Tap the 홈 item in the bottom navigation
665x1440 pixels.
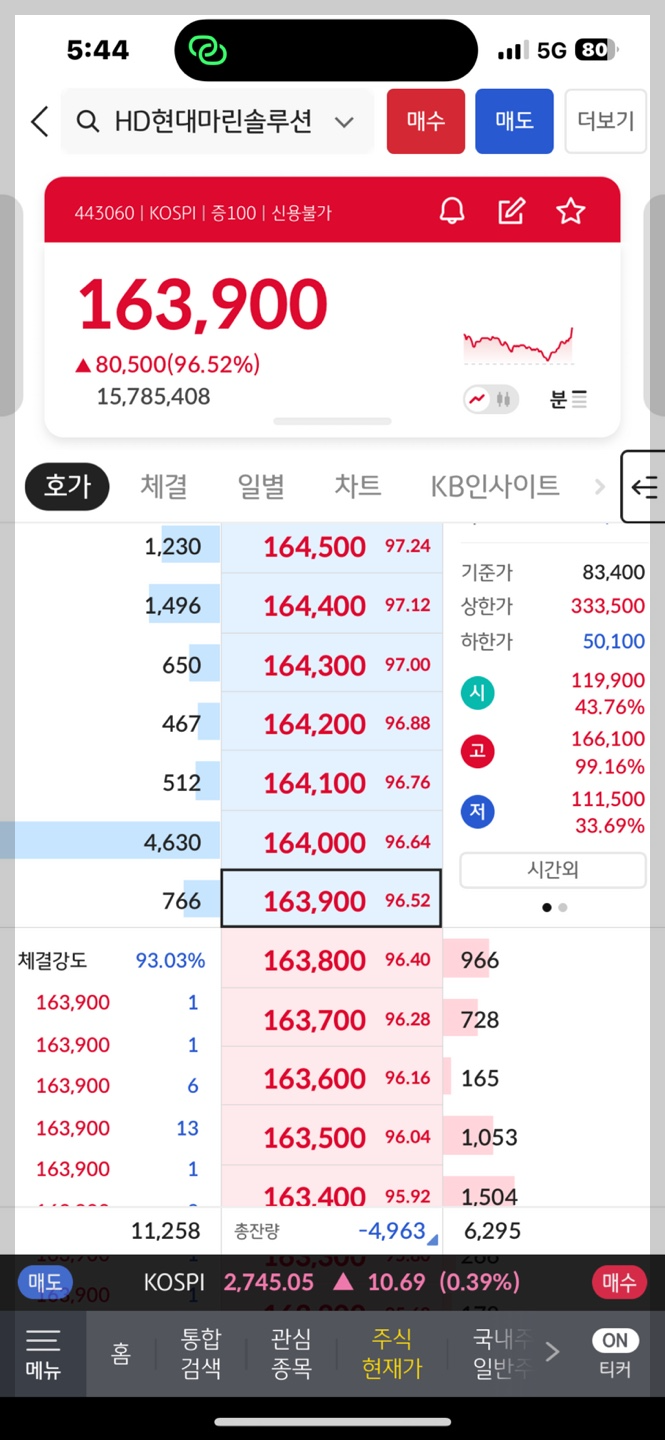[122, 1354]
